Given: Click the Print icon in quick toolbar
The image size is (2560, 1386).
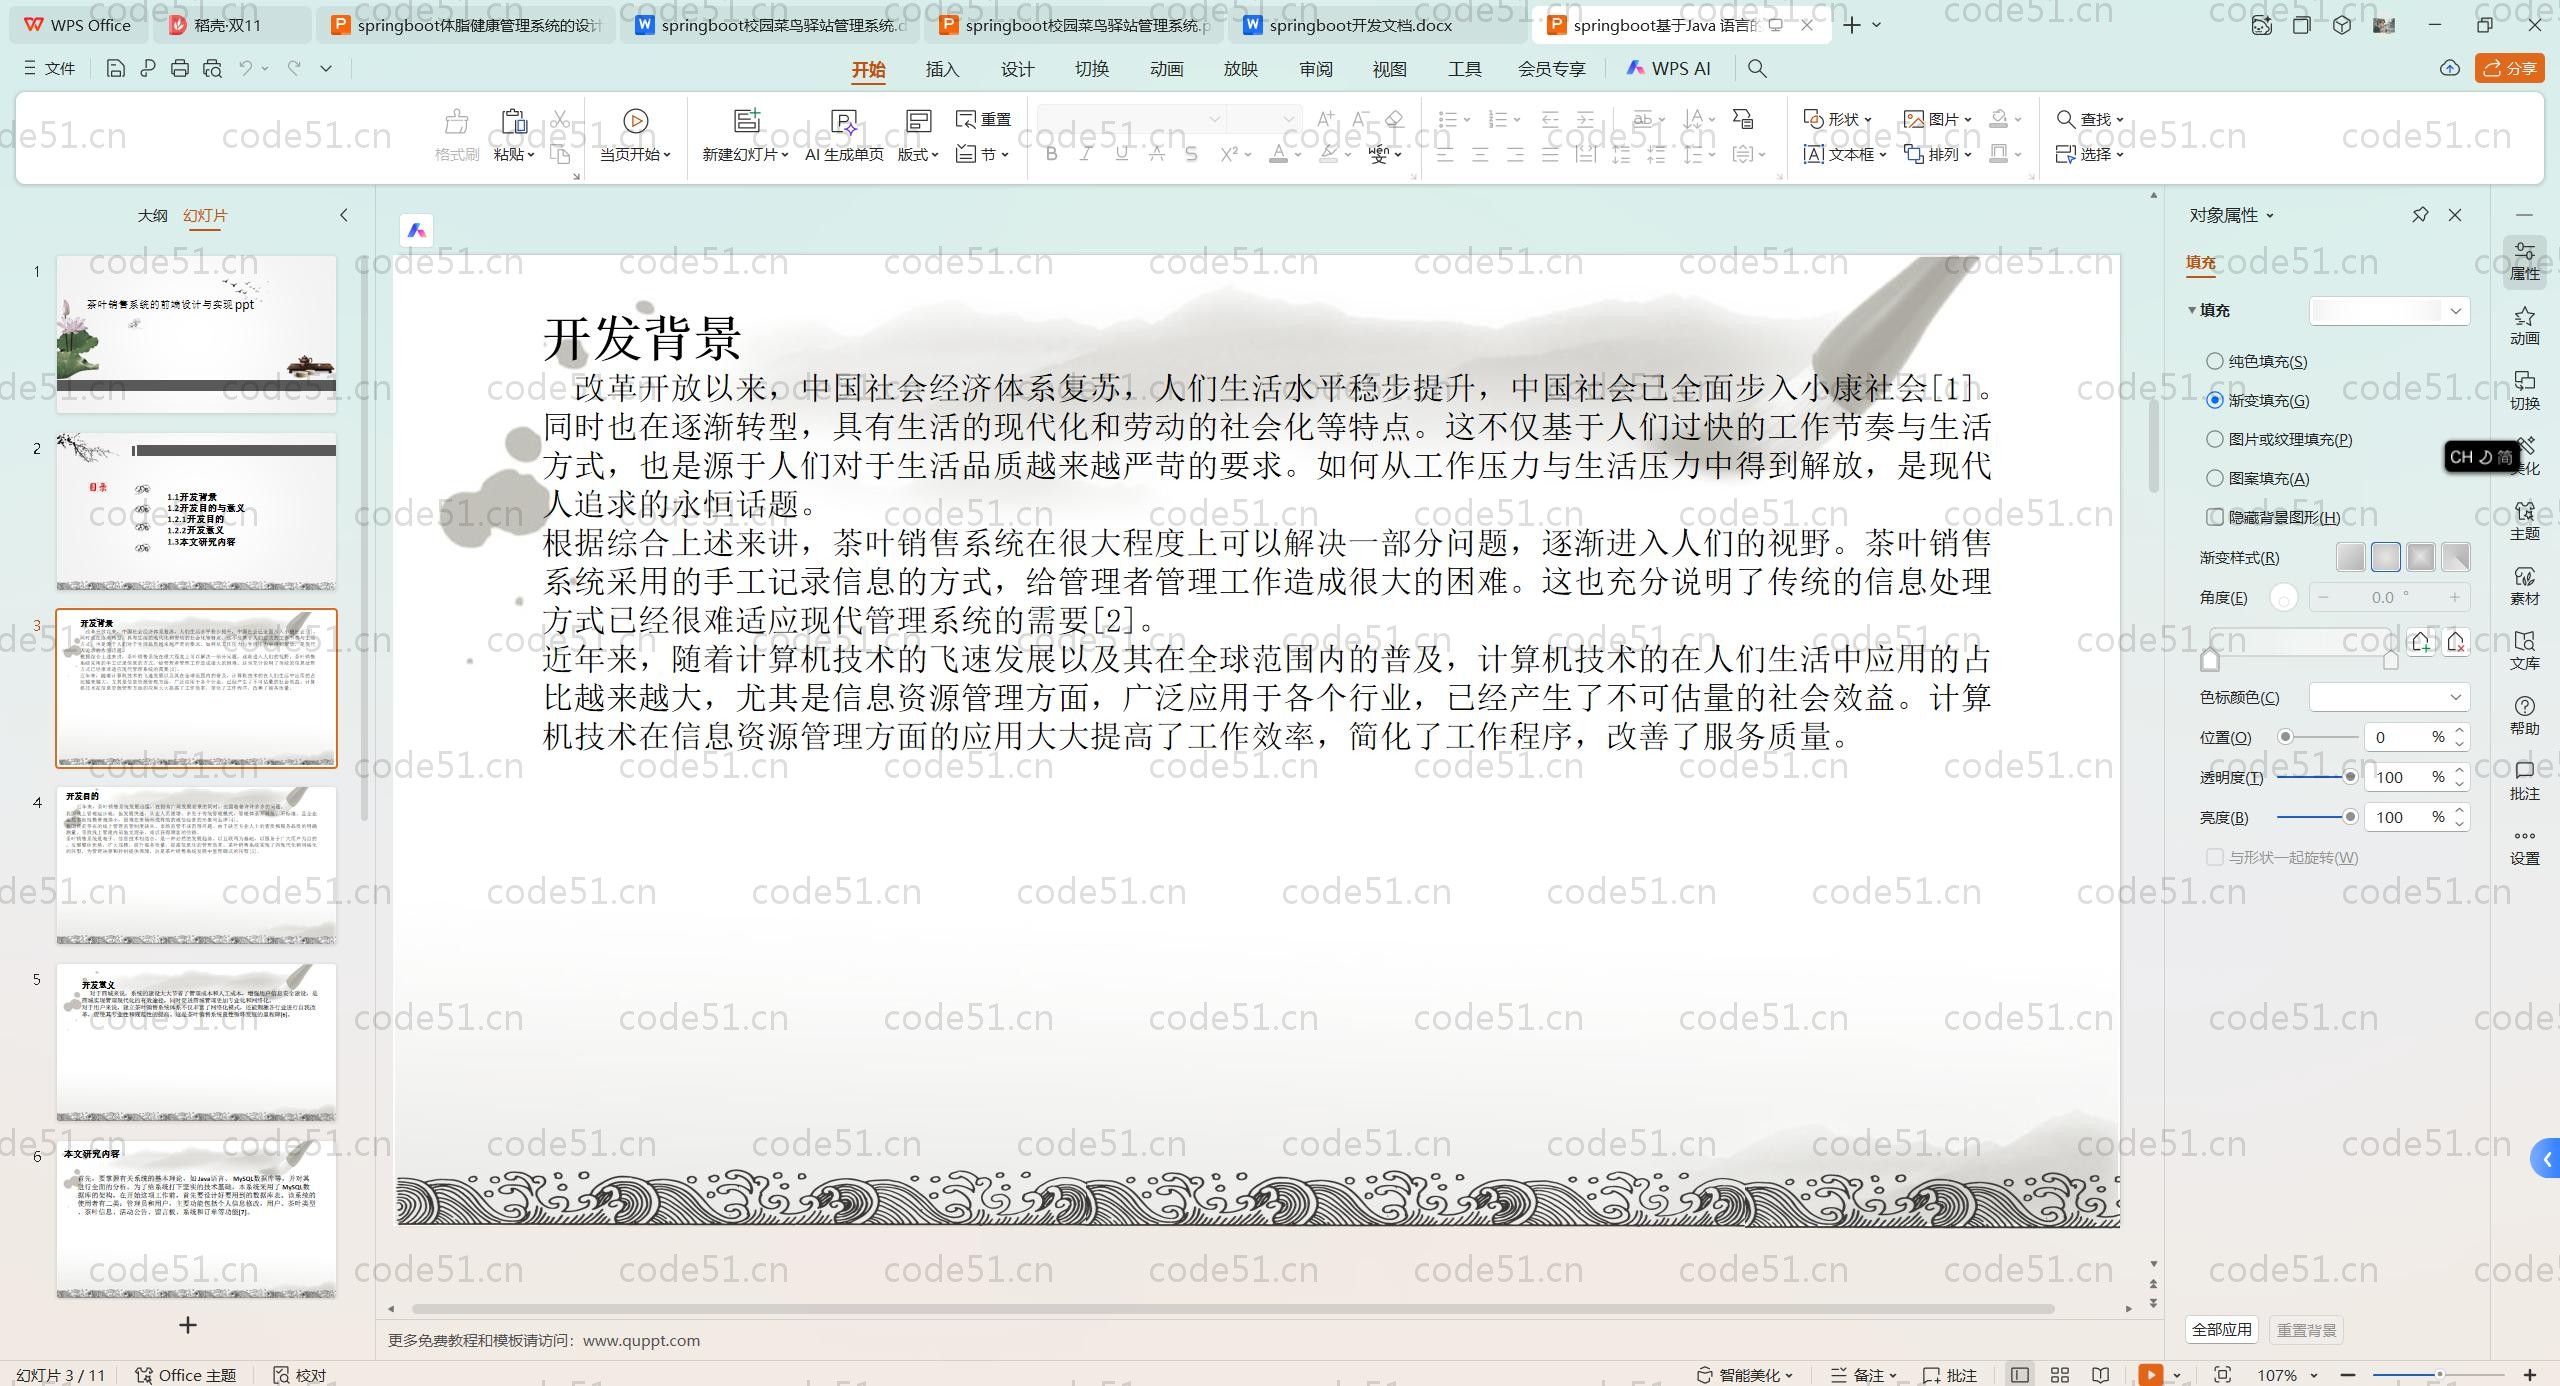Looking at the screenshot, I should [180, 68].
